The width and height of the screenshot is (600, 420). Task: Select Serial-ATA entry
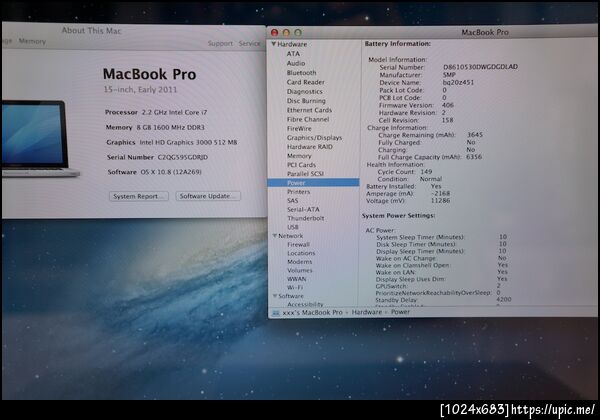pos(303,210)
